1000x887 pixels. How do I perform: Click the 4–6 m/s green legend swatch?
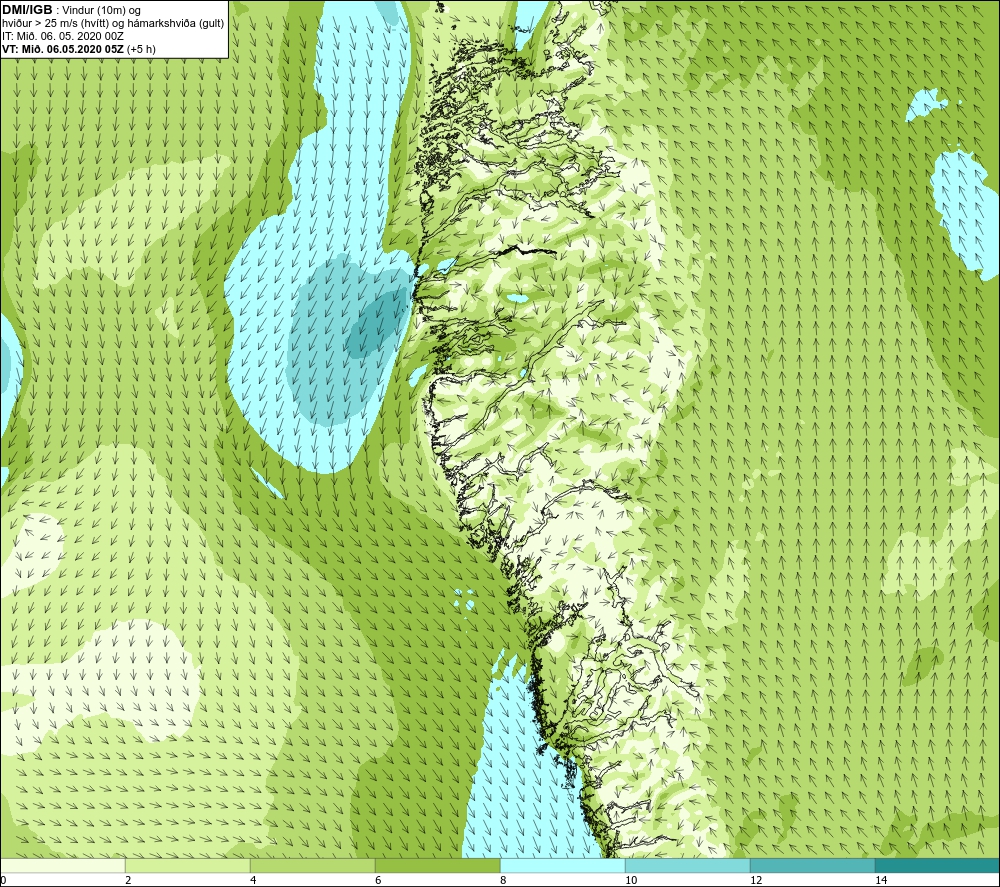coord(312,866)
